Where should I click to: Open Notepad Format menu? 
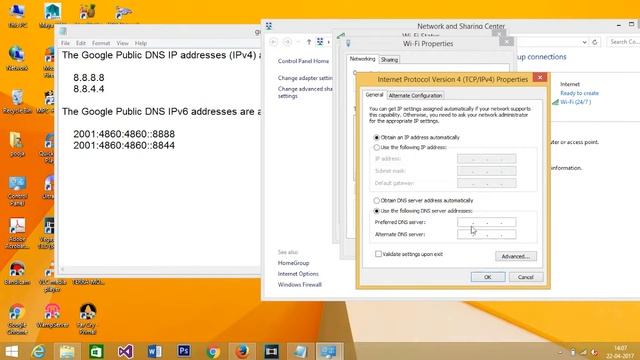101,43
